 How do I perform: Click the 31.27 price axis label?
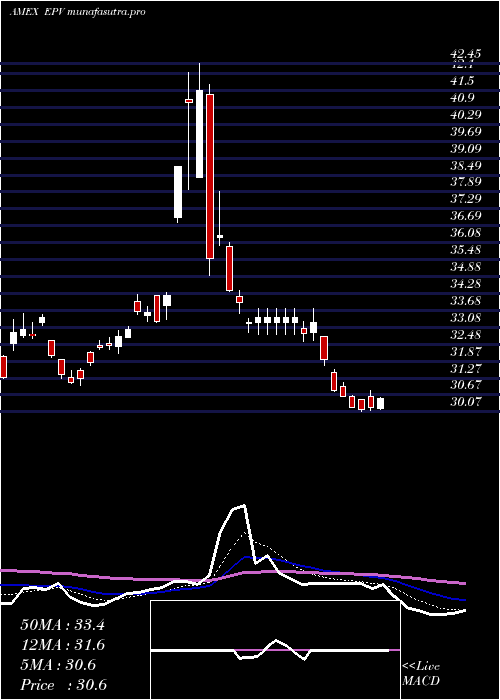pos(466,369)
